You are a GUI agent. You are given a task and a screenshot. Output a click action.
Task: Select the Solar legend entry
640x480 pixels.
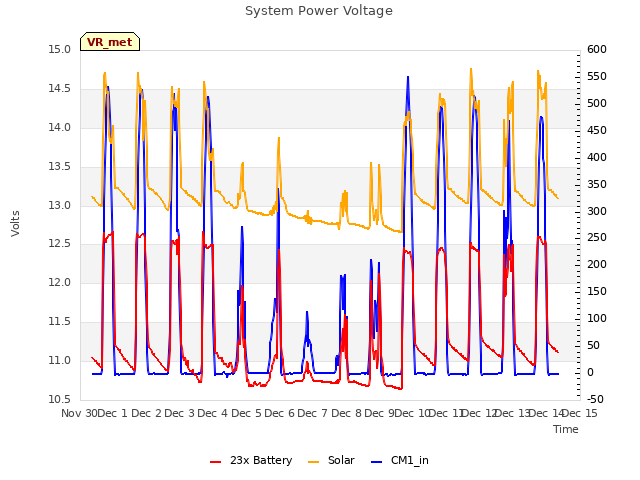[331, 460]
